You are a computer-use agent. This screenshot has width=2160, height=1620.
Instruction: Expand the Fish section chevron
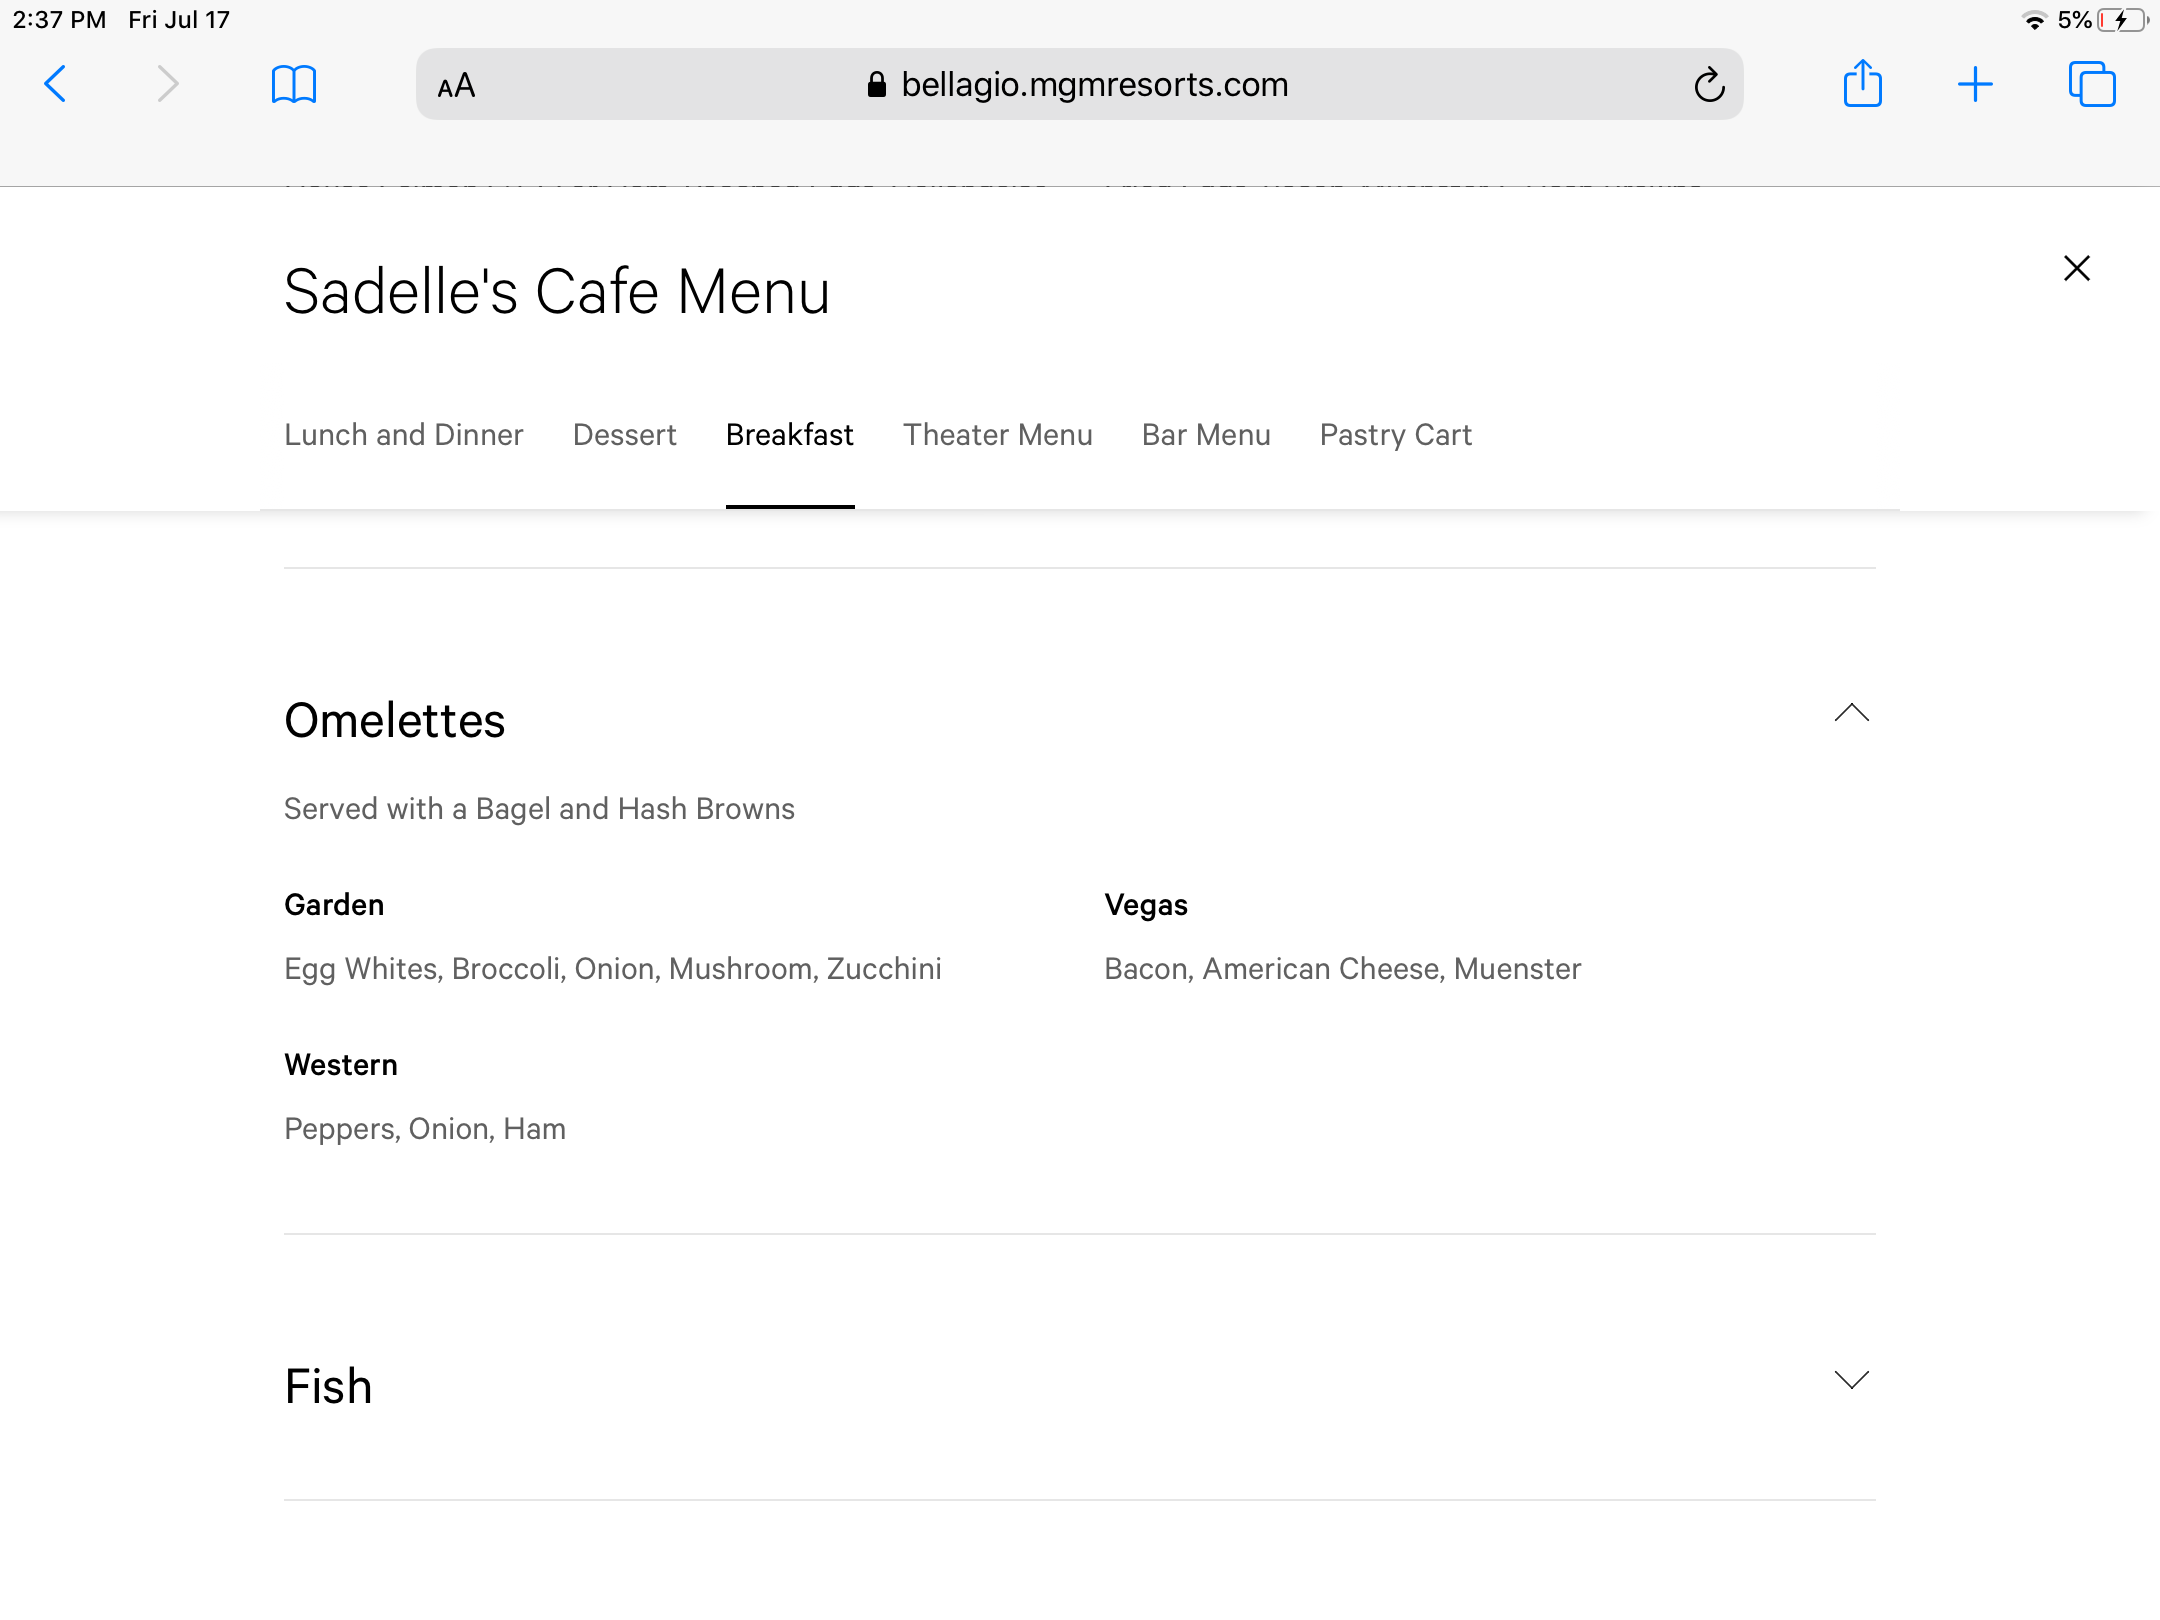pos(1852,1380)
